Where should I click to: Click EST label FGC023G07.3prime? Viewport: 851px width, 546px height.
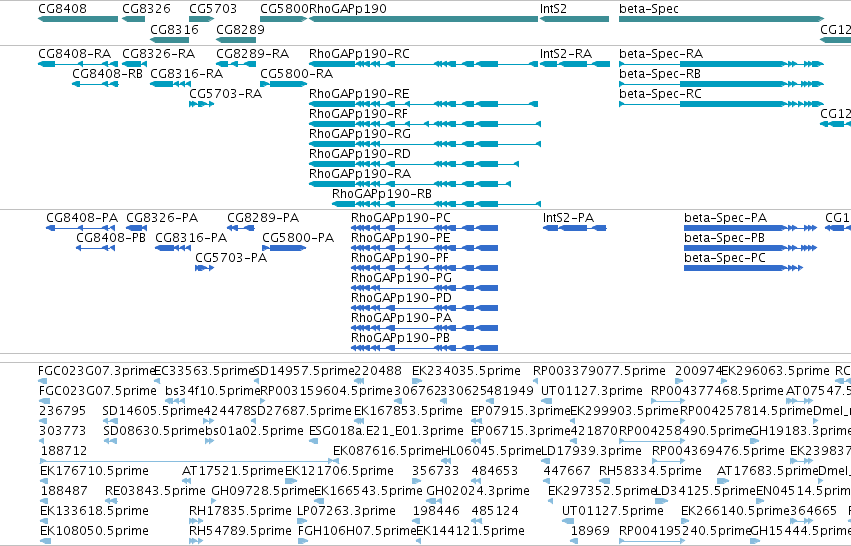[x=97, y=371]
